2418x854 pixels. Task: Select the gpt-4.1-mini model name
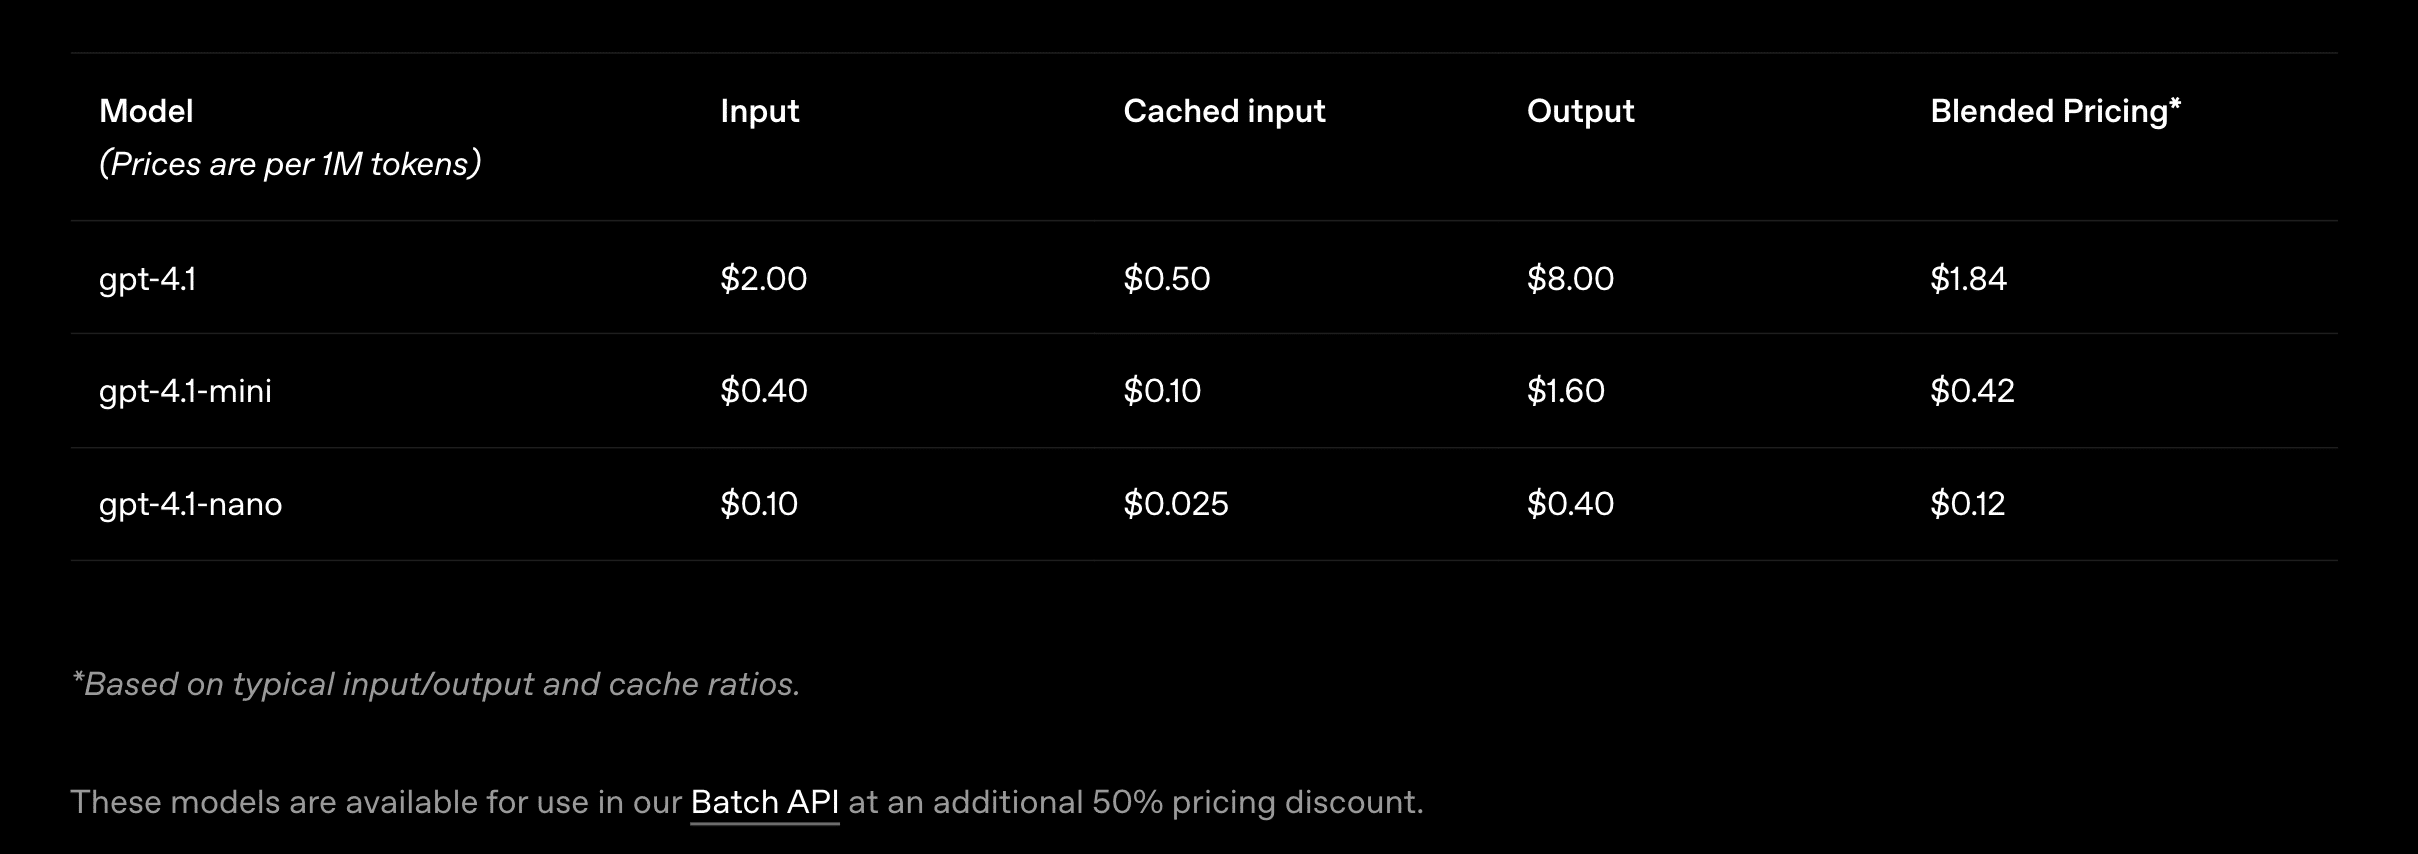185,390
